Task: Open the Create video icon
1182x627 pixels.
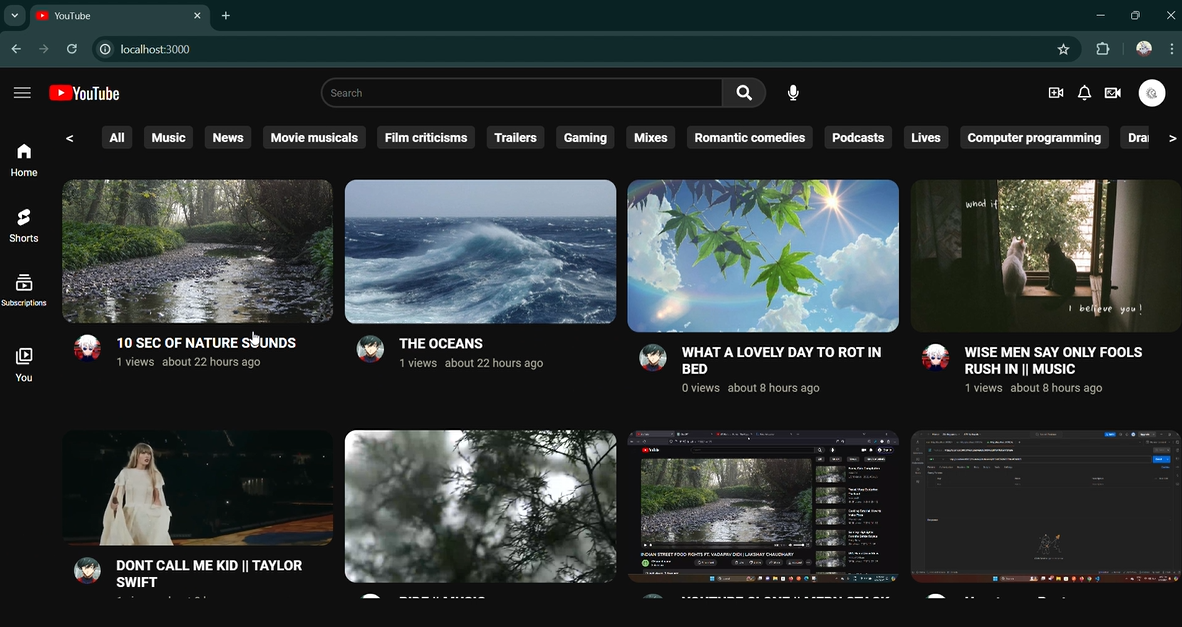Action: 1055,92
